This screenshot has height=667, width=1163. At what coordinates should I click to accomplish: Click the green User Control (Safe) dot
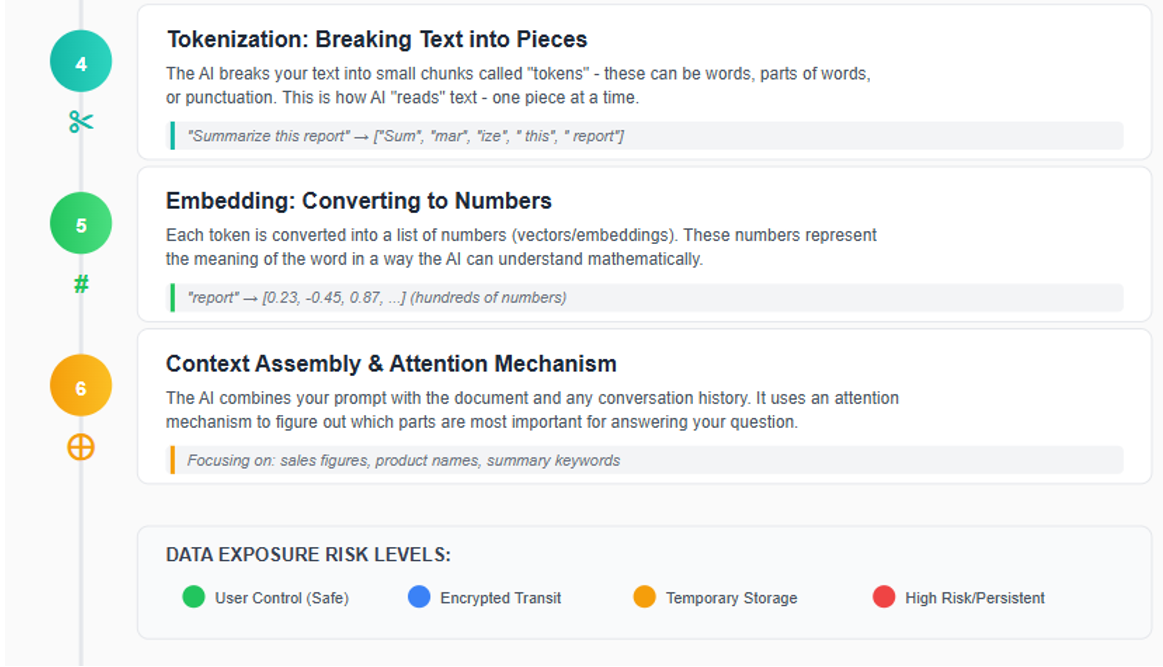(193, 597)
